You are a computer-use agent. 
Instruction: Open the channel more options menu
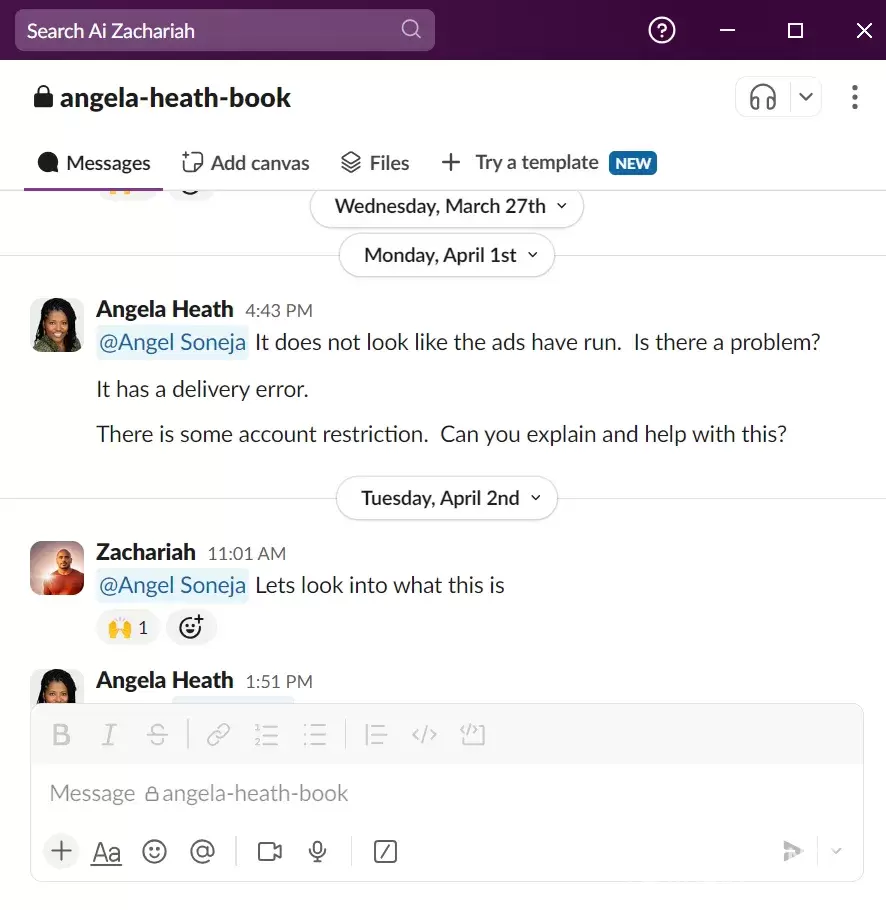[x=854, y=97]
